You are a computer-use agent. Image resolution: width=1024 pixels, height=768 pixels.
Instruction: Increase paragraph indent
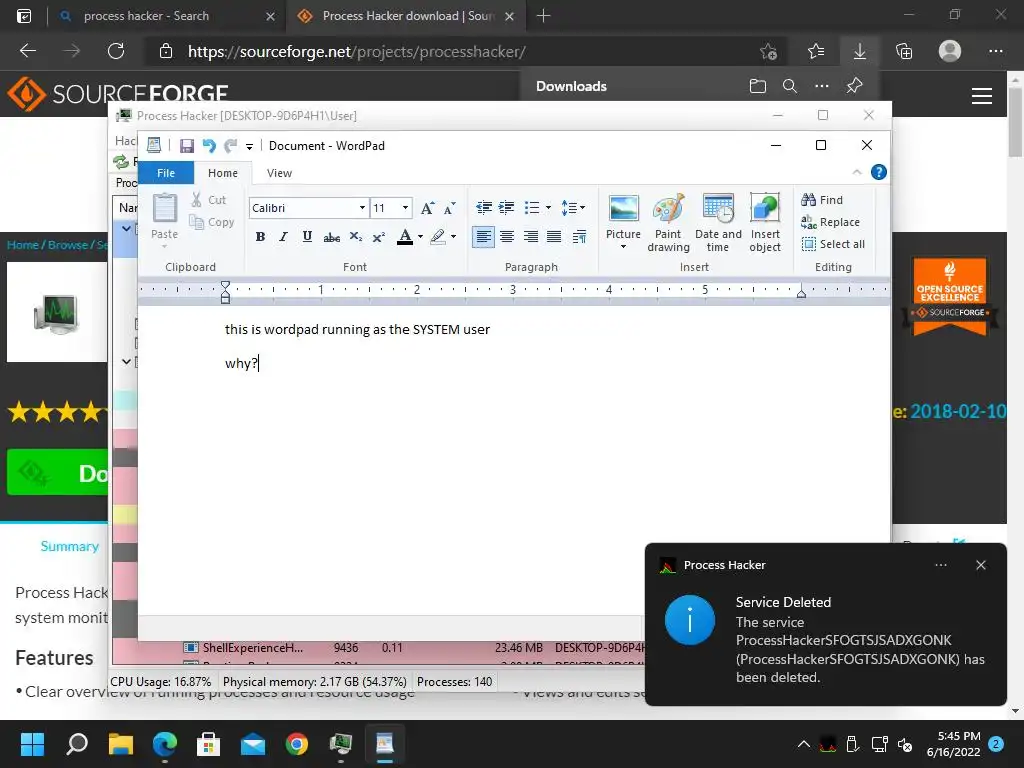click(507, 208)
